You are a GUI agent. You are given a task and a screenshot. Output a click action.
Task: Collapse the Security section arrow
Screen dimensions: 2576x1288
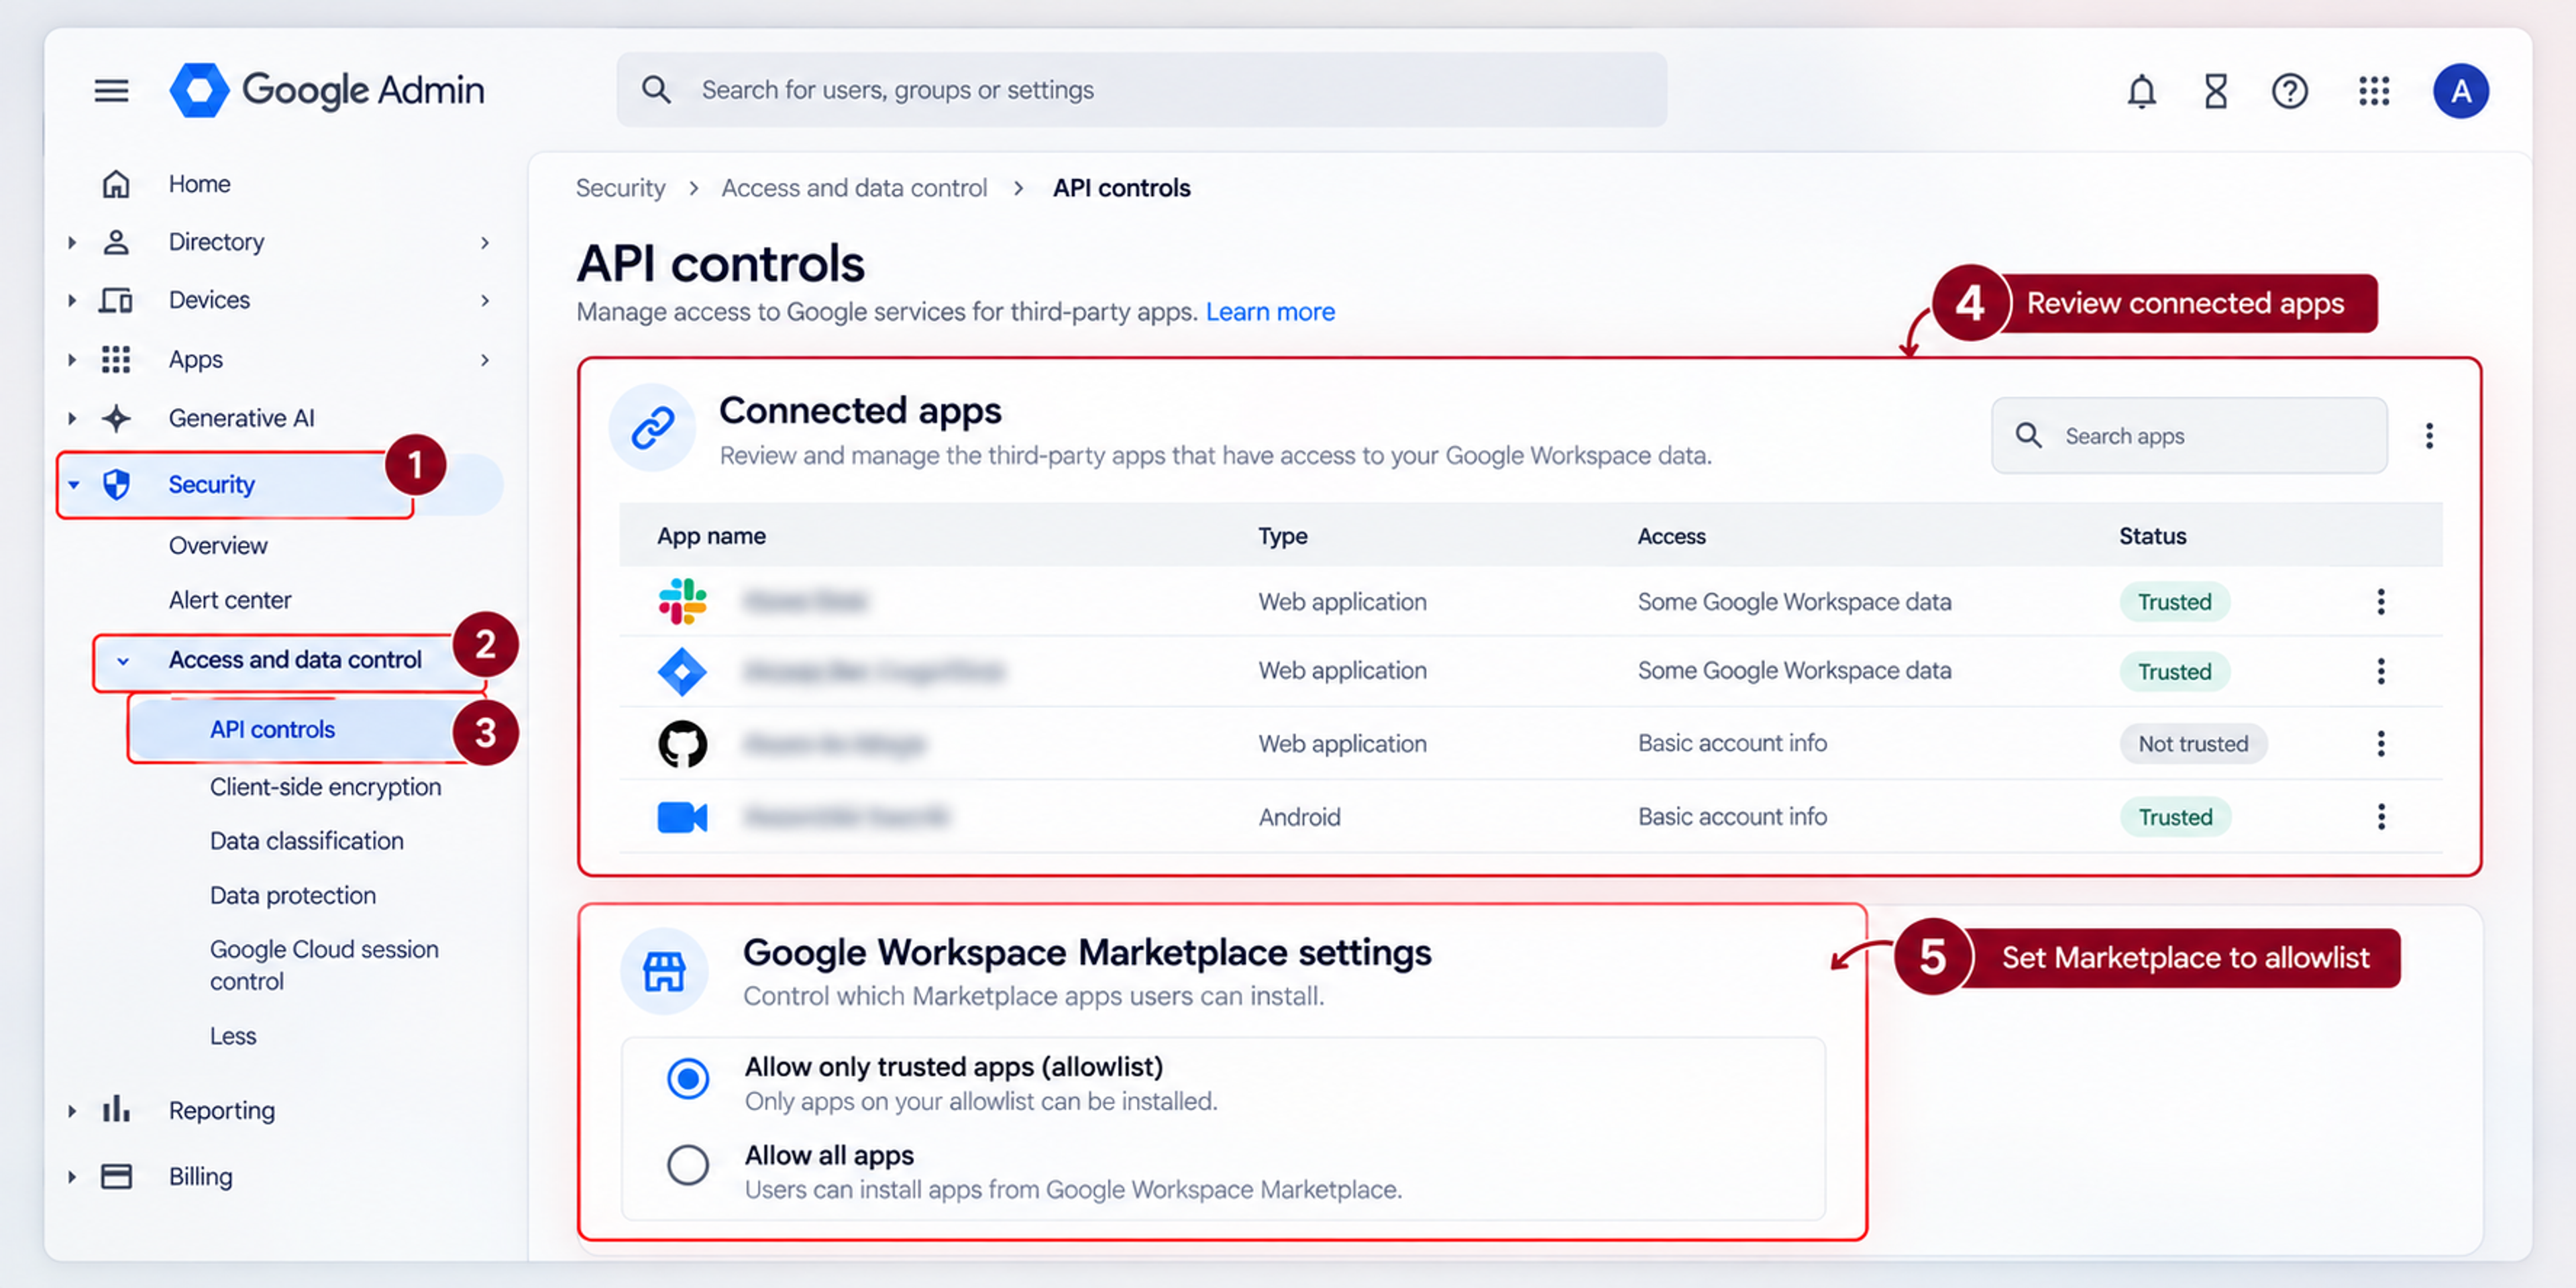[73, 485]
